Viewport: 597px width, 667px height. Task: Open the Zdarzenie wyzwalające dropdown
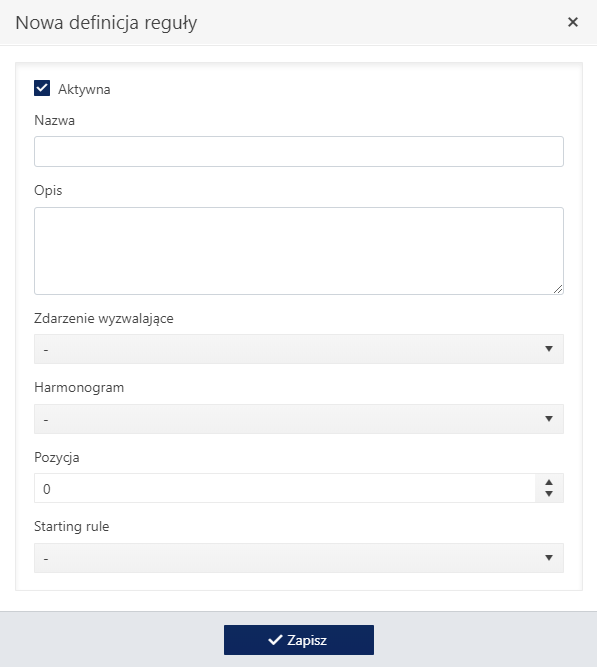[299, 349]
